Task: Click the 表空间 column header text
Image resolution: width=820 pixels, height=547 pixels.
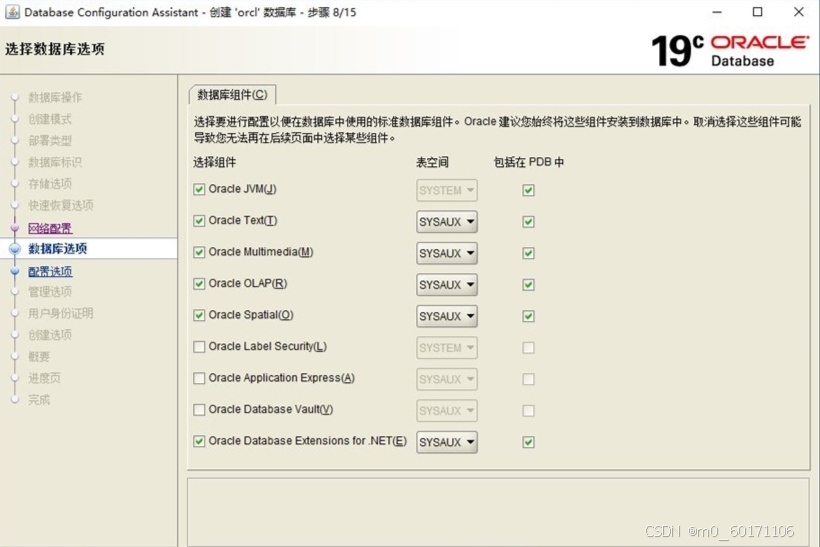Action: coord(432,162)
